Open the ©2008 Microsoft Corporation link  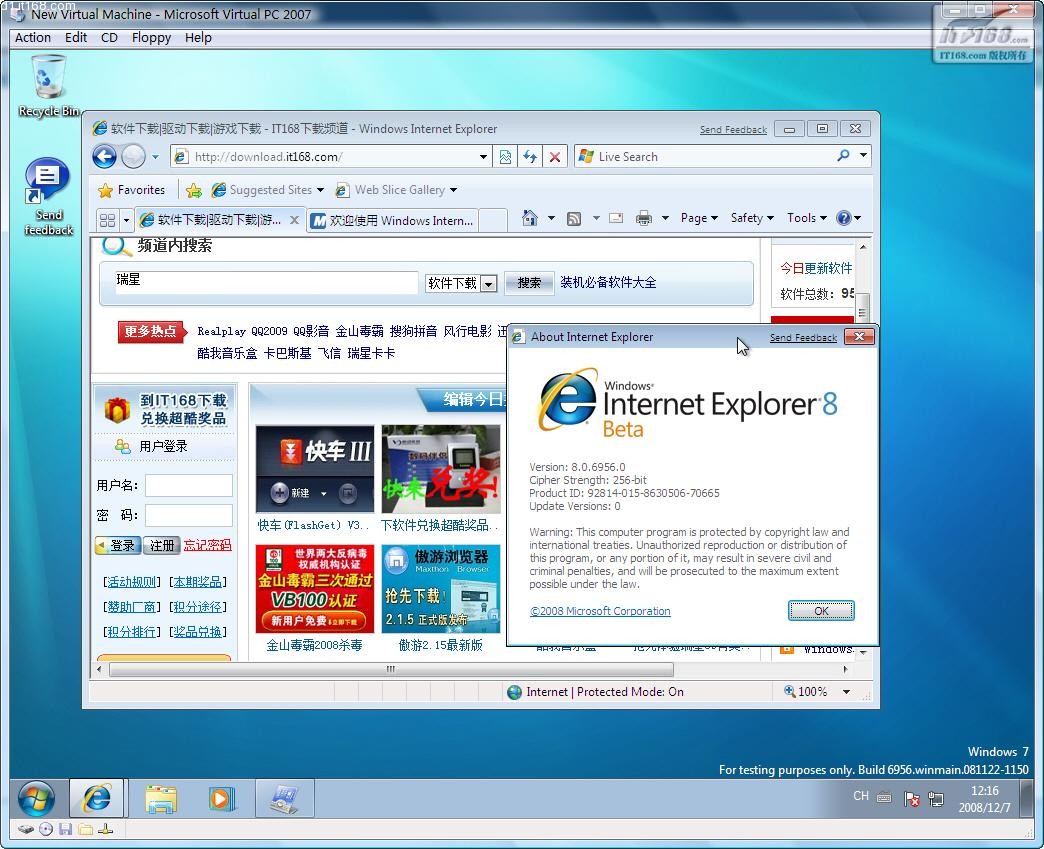click(x=600, y=611)
